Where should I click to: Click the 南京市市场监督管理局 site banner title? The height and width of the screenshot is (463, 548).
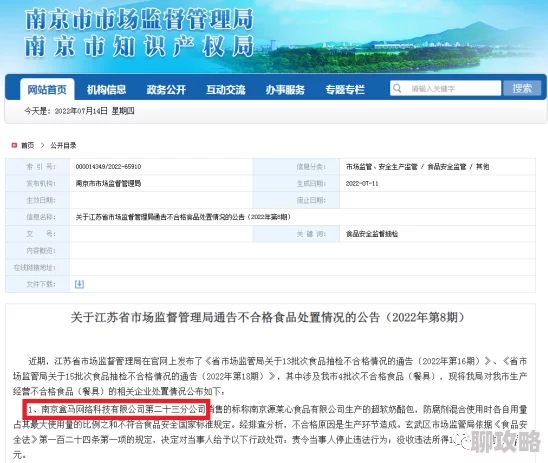click(139, 19)
